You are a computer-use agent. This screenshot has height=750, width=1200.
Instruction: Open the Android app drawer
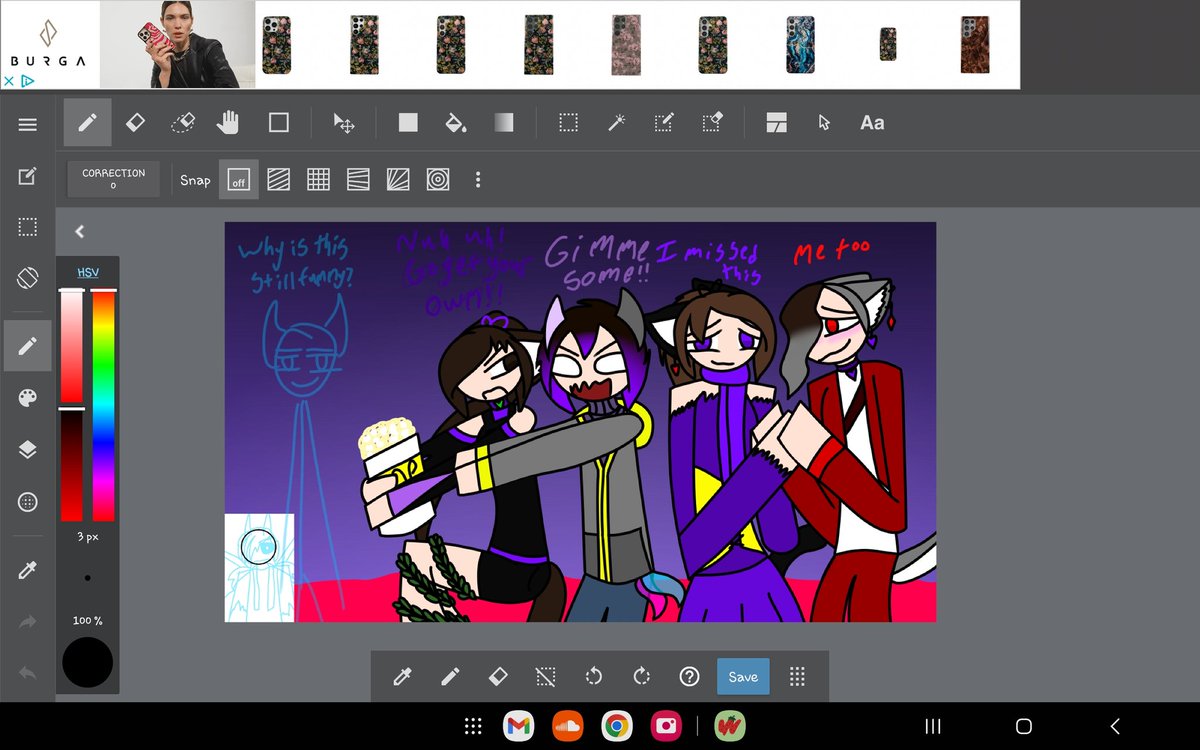[x=474, y=726]
